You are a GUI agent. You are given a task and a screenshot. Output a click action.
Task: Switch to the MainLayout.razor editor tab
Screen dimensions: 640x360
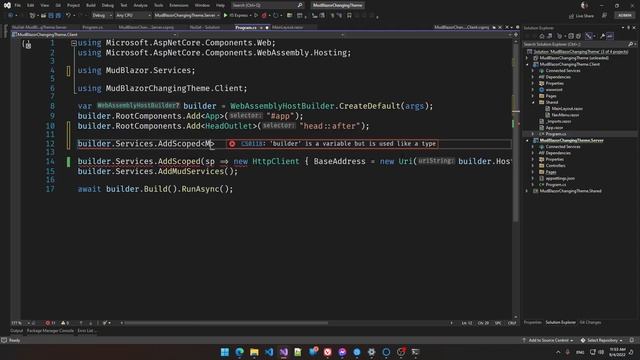coord(287,27)
